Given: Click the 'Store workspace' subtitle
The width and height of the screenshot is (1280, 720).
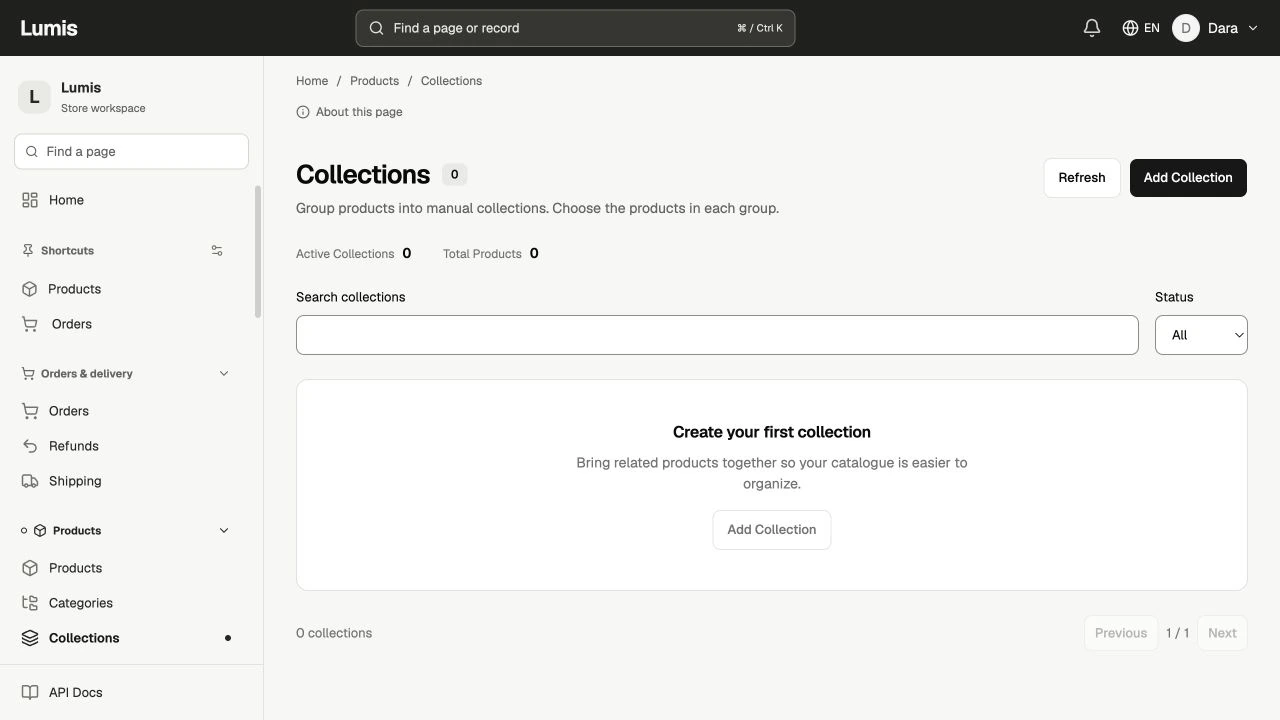Looking at the screenshot, I should (x=103, y=108).
